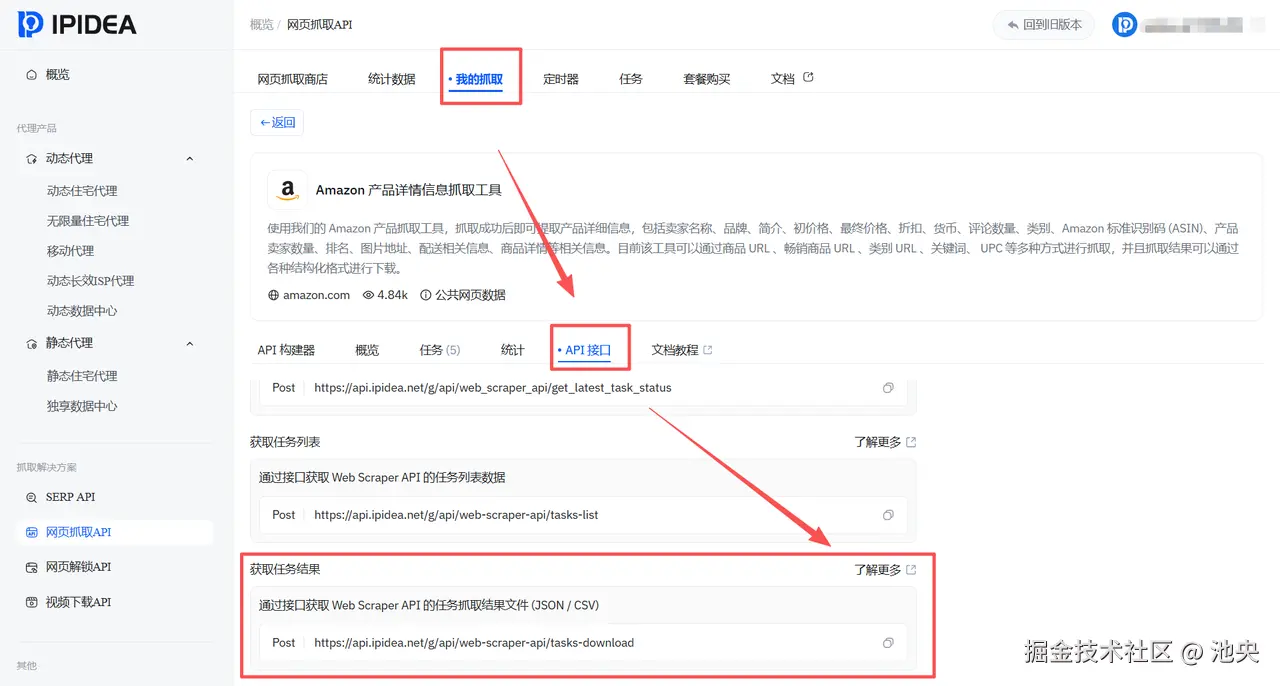1280x686 pixels.
Task: Switch to the 定时器 tab
Action: pos(561,79)
